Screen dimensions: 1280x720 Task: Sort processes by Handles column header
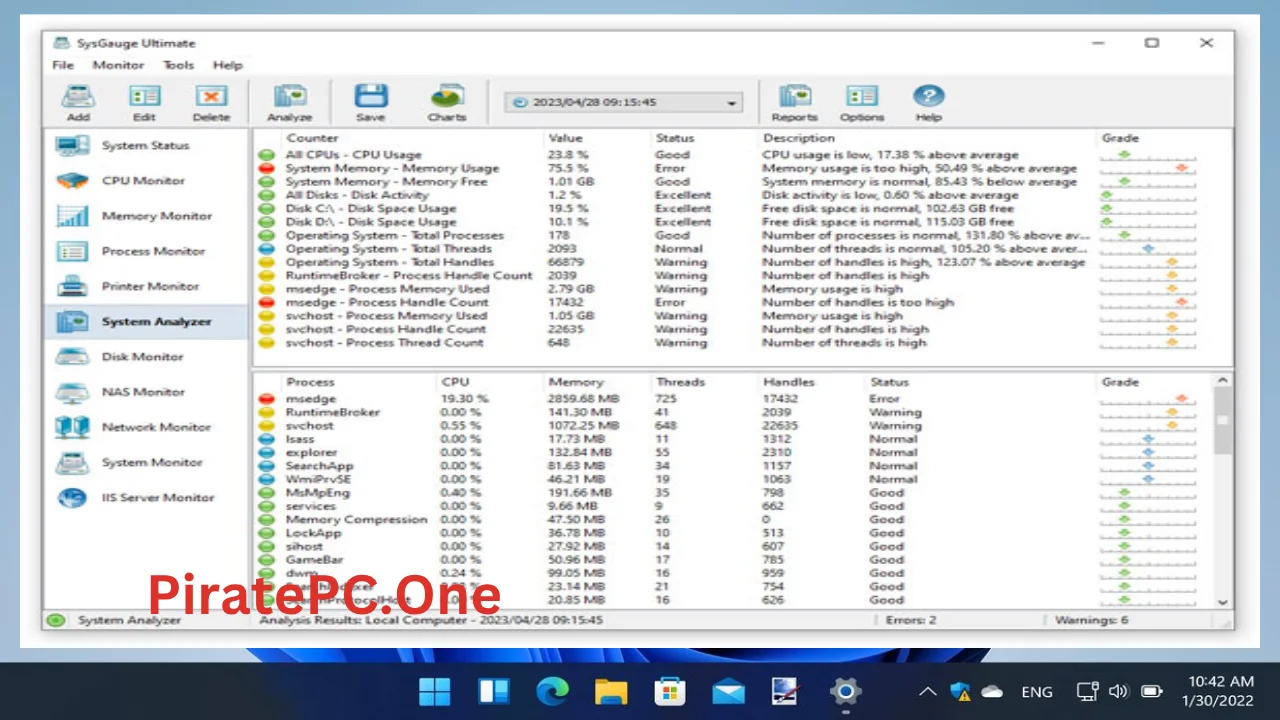[790, 382]
